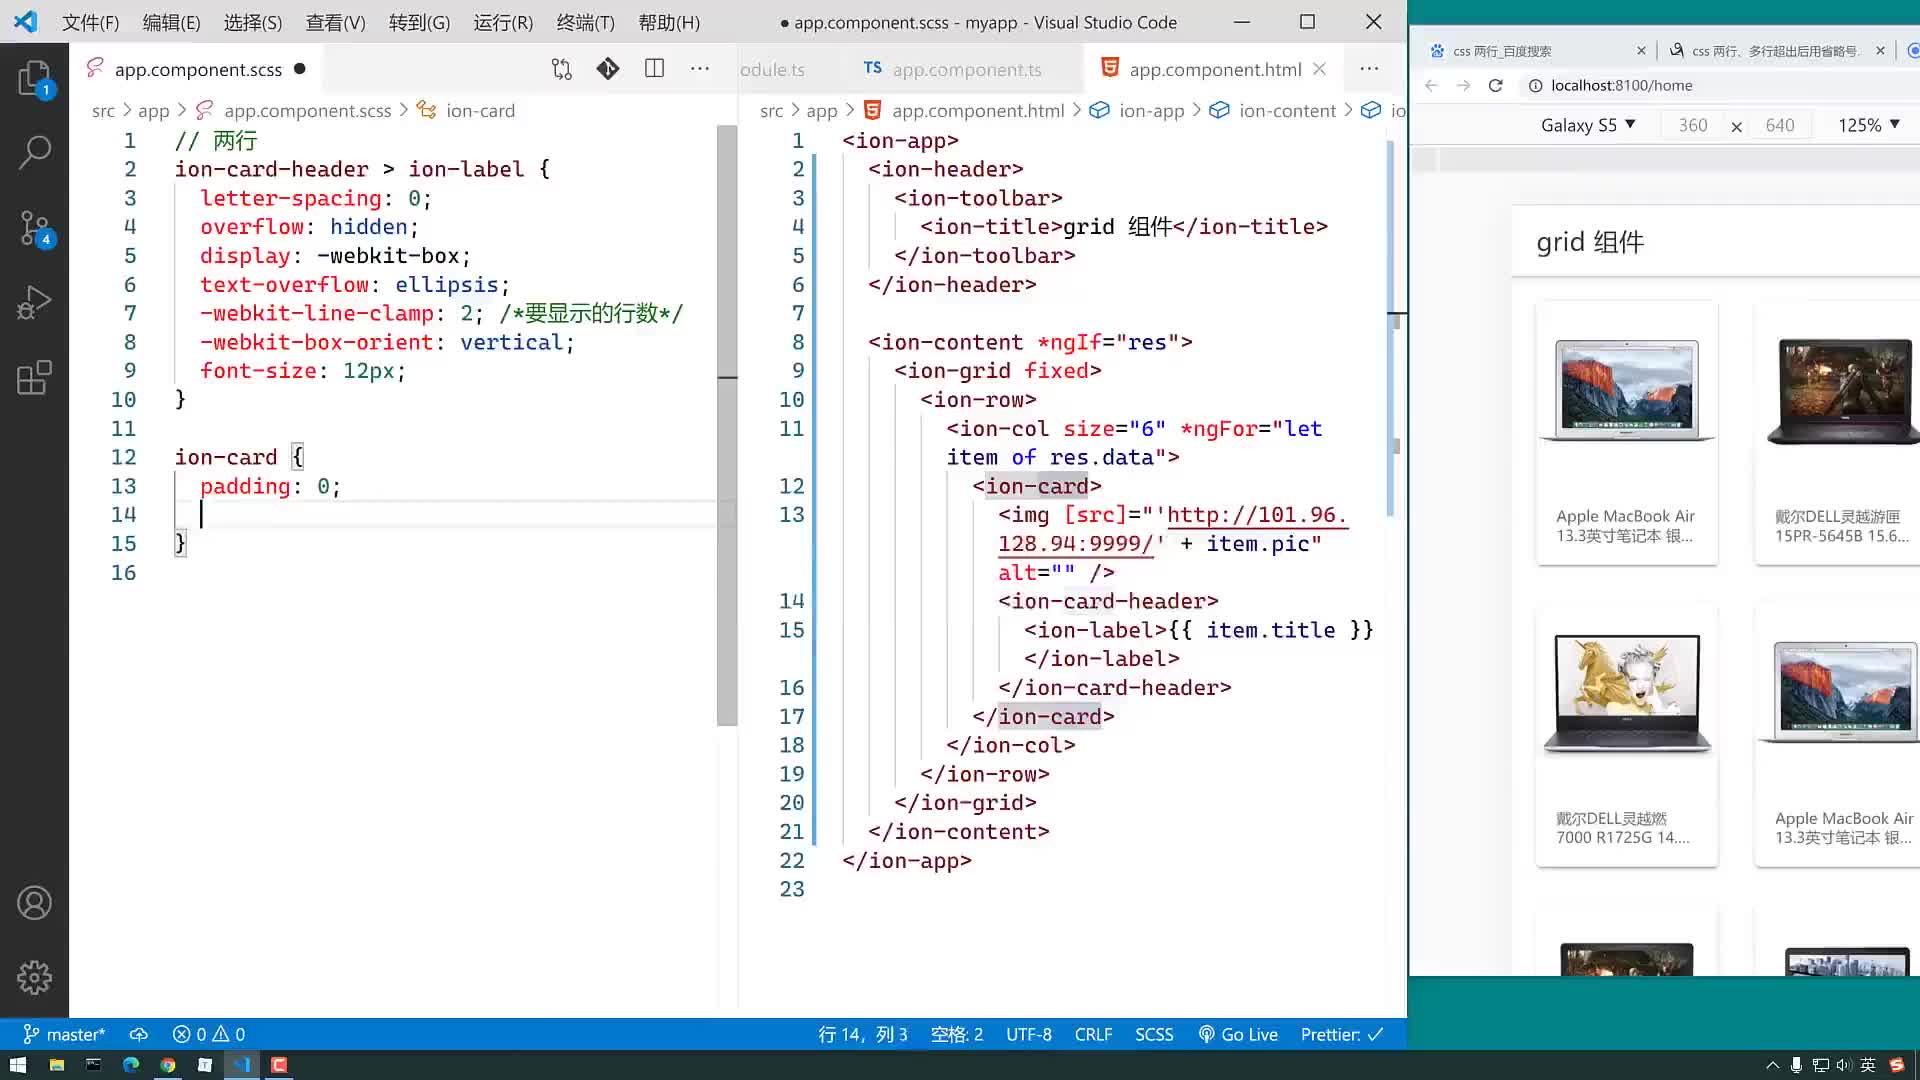This screenshot has height=1080, width=1920.
Task: Switch to the app.component.scss tab
Action: [x=198, y=69]
